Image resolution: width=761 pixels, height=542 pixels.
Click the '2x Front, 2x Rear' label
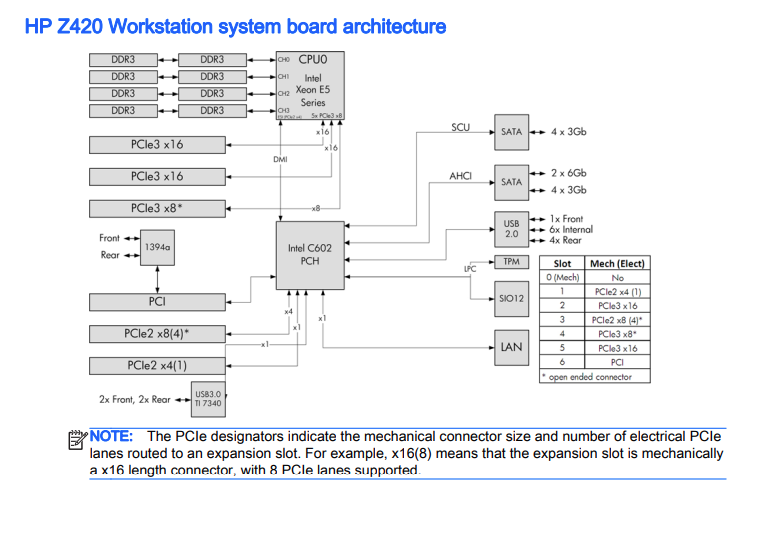[135, 399]
